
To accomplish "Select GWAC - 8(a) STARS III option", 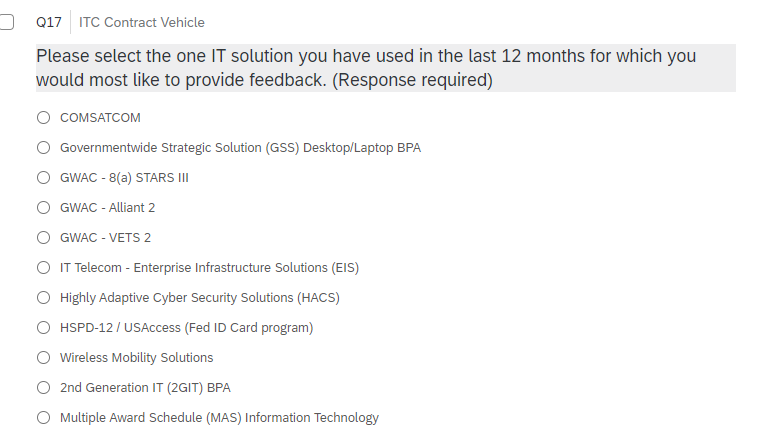I will point(43,177).
